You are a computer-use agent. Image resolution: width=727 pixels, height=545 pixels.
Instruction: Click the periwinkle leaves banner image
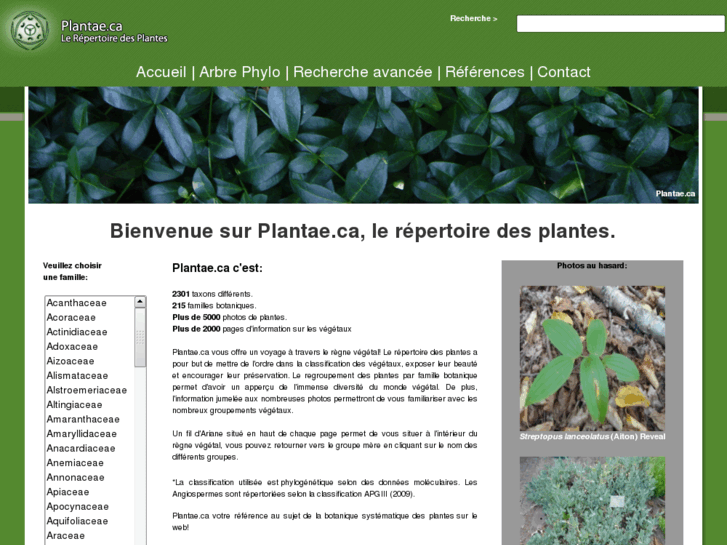coord(363,145)
